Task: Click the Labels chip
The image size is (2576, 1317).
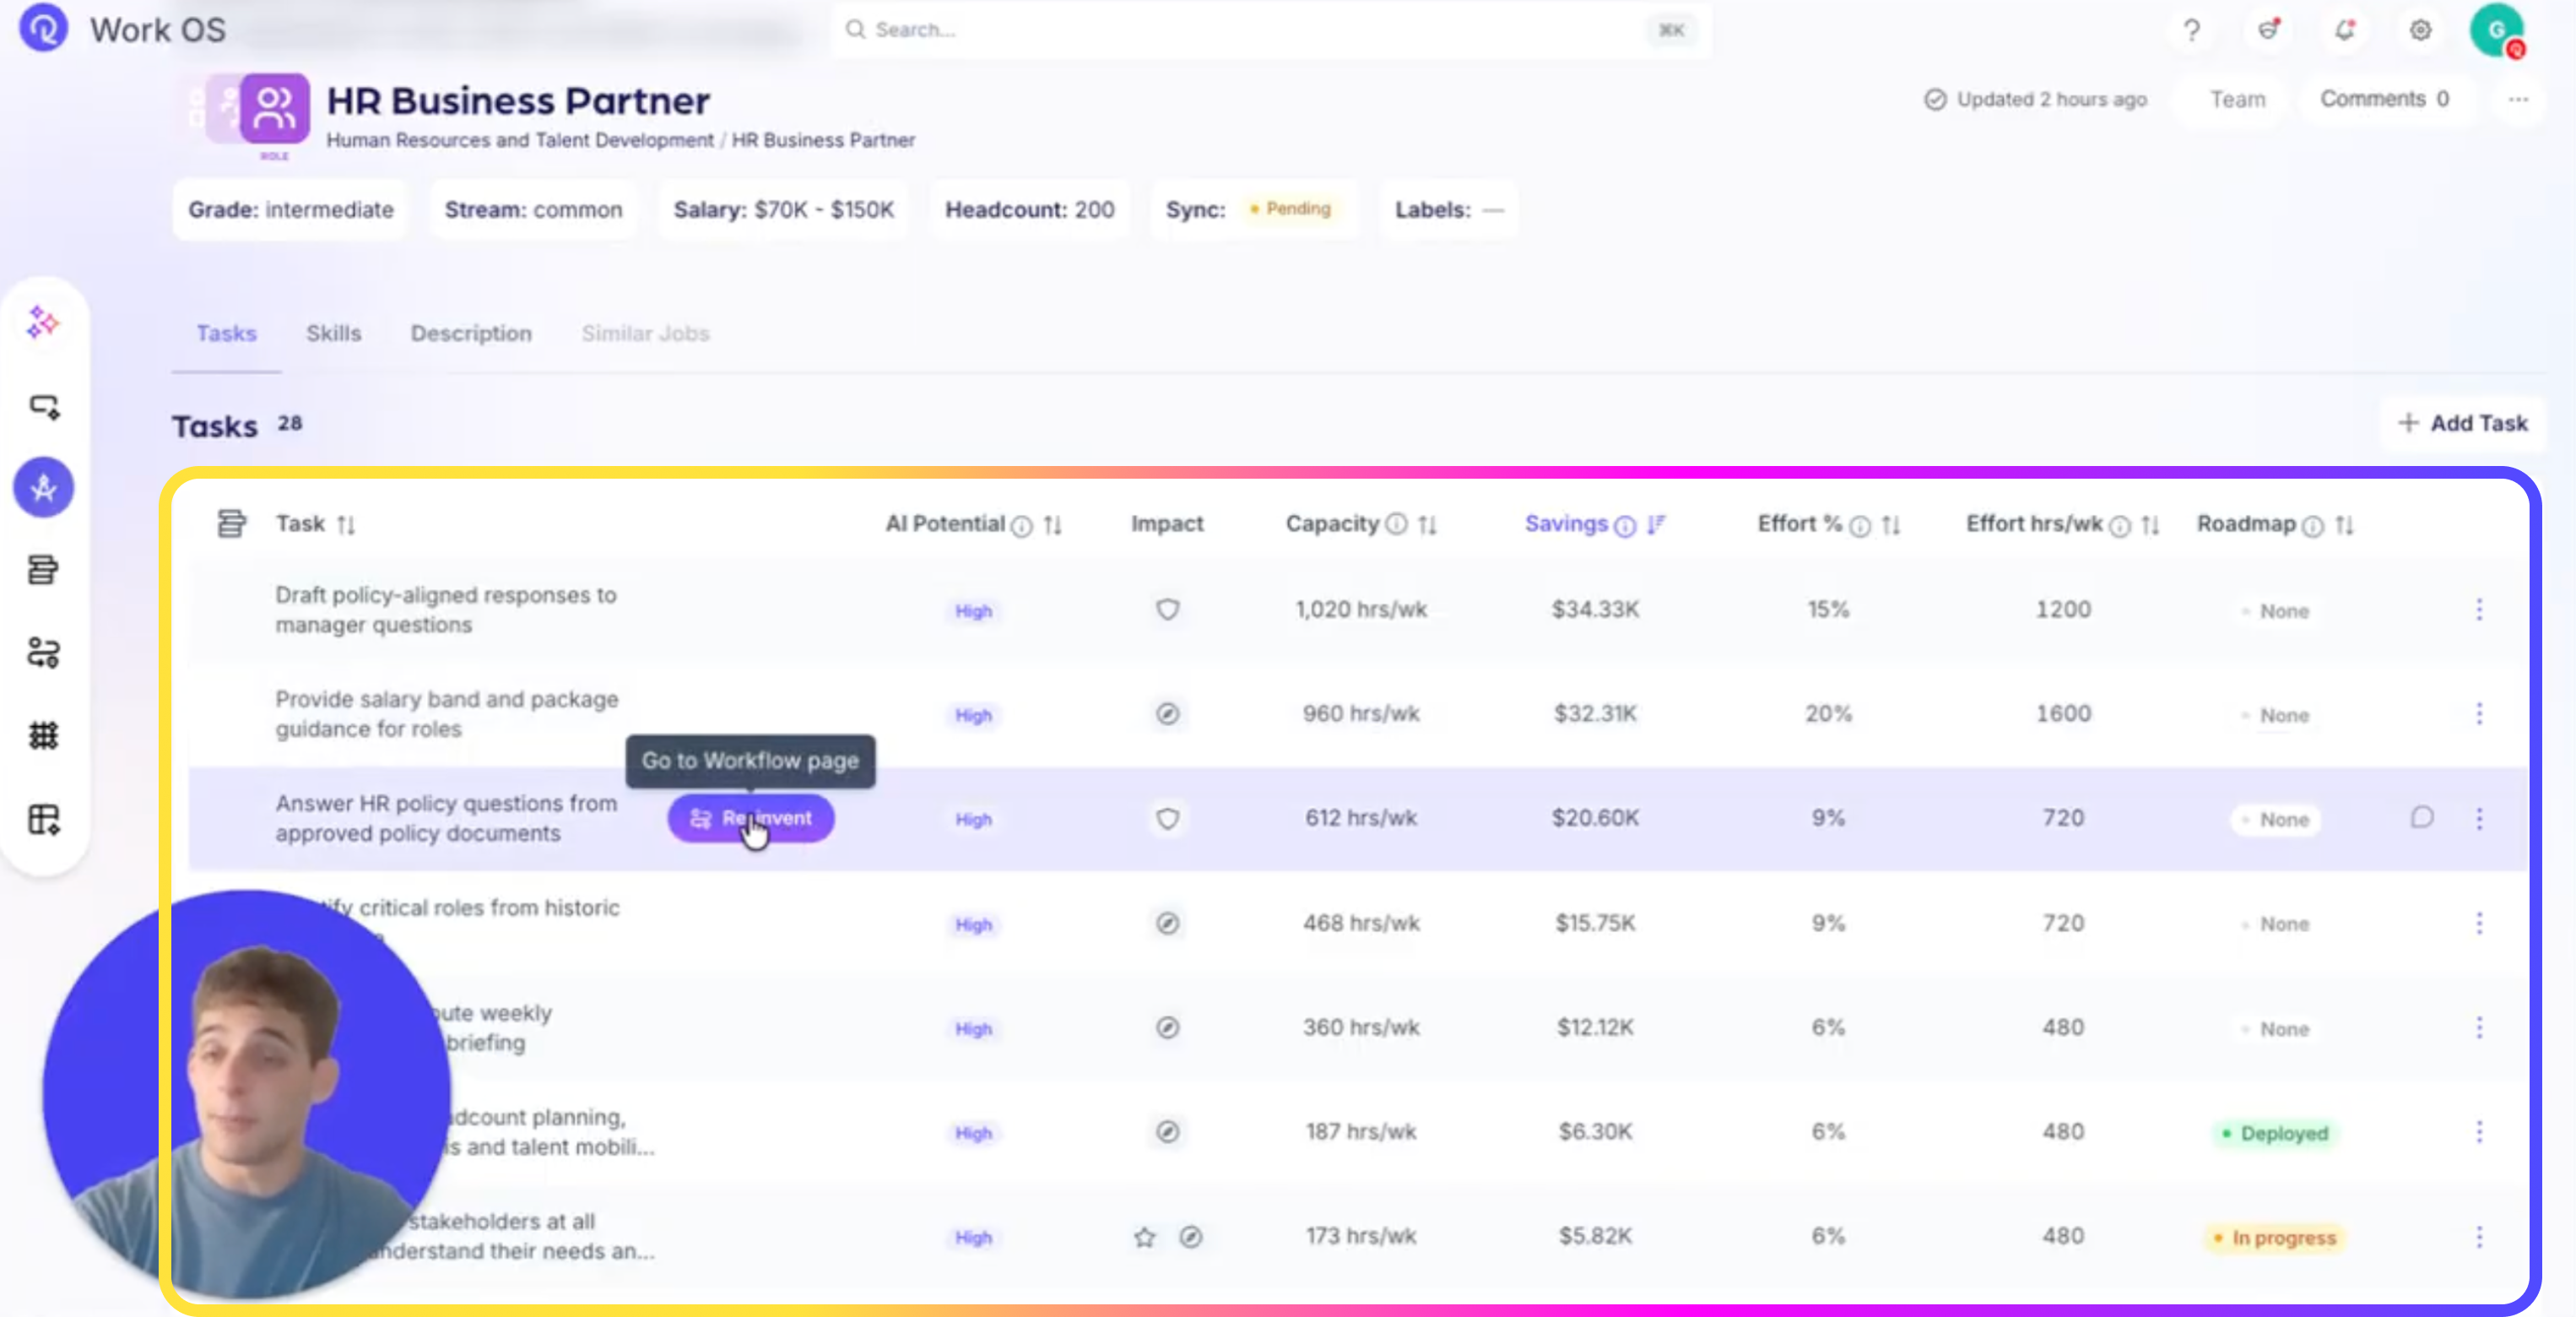Action: 1448,210
